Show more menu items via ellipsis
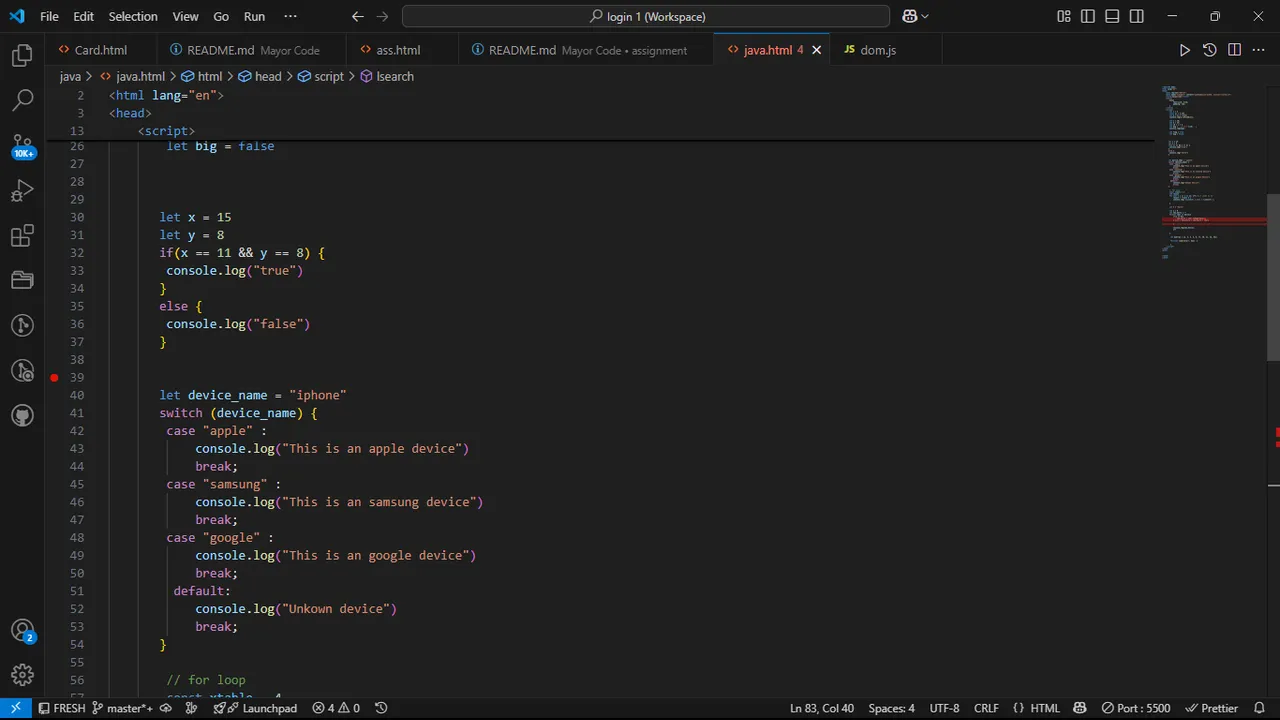1280x720 pixels. point(290,16)
